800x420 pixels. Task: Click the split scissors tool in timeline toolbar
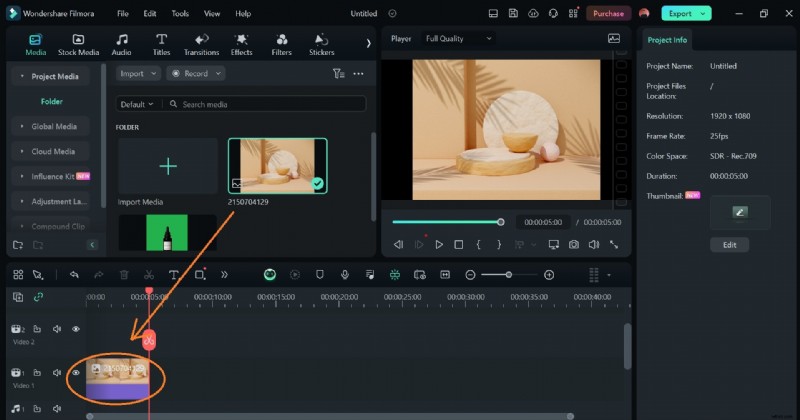point(149,274)
